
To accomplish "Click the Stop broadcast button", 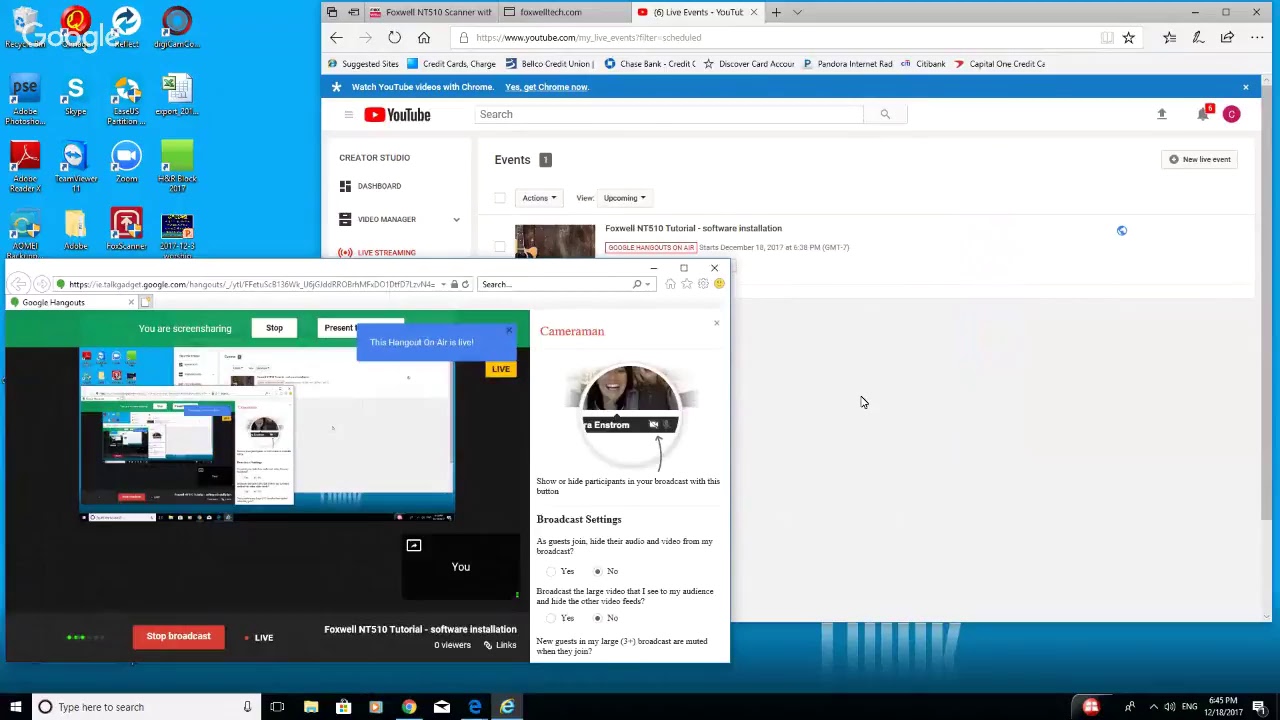I will 178,637.
